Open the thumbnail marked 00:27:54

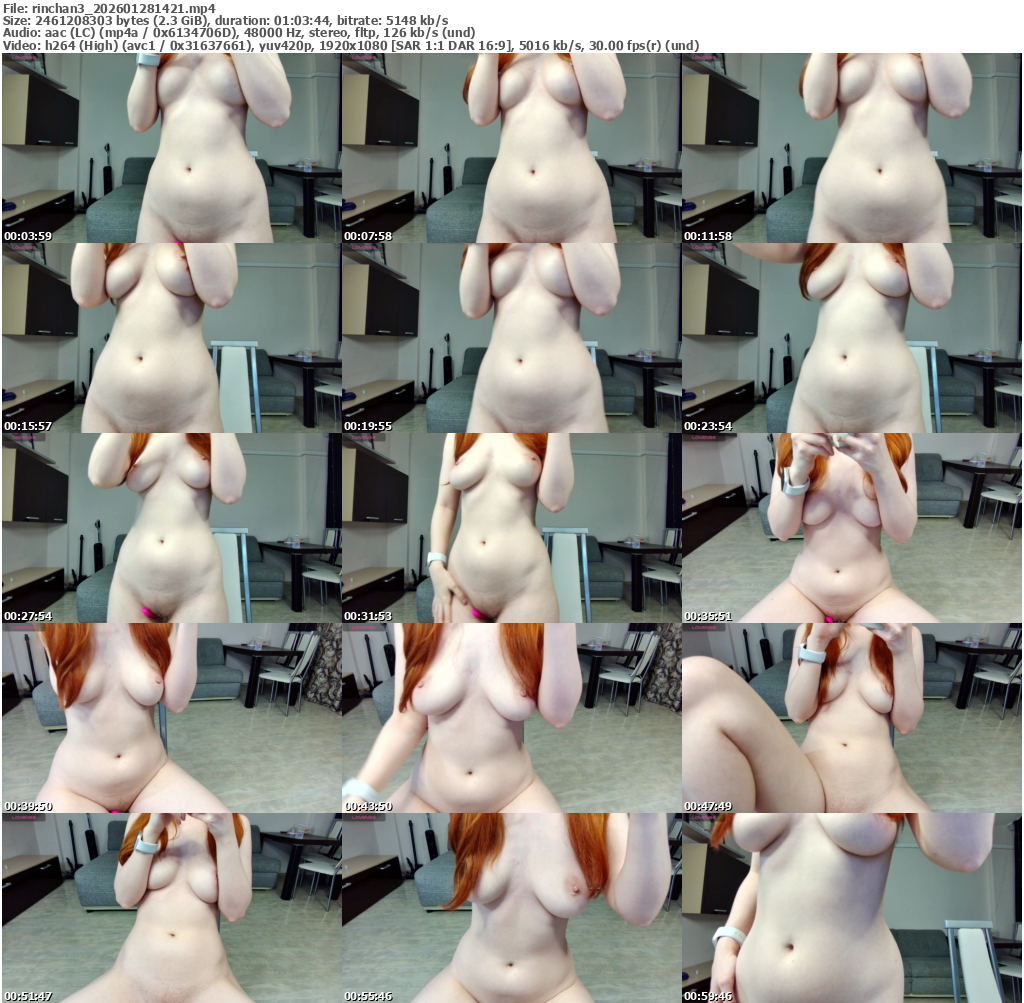[171, 528]
